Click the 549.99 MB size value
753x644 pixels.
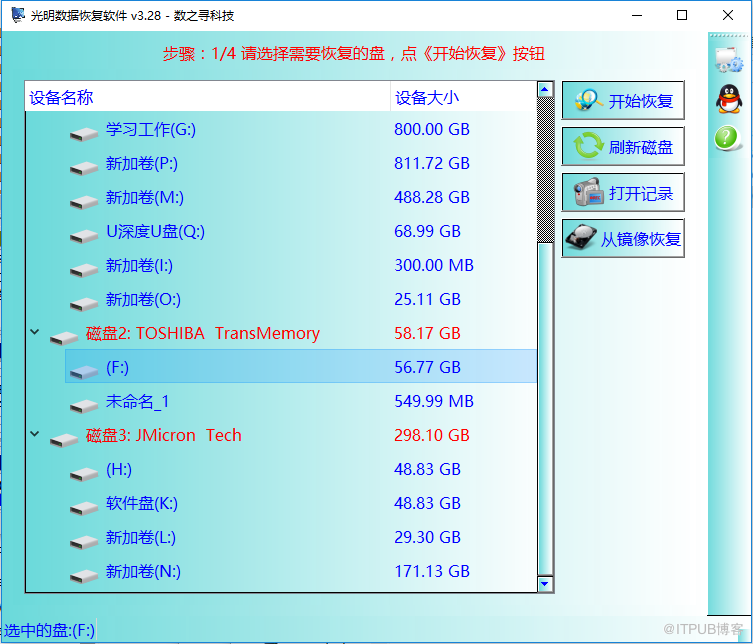434,401
